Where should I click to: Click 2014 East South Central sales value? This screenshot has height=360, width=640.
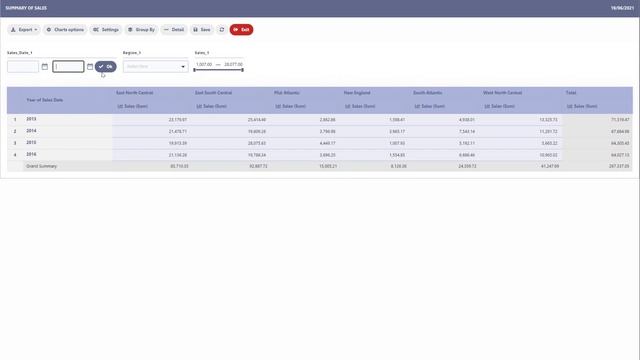click(257, 132)
